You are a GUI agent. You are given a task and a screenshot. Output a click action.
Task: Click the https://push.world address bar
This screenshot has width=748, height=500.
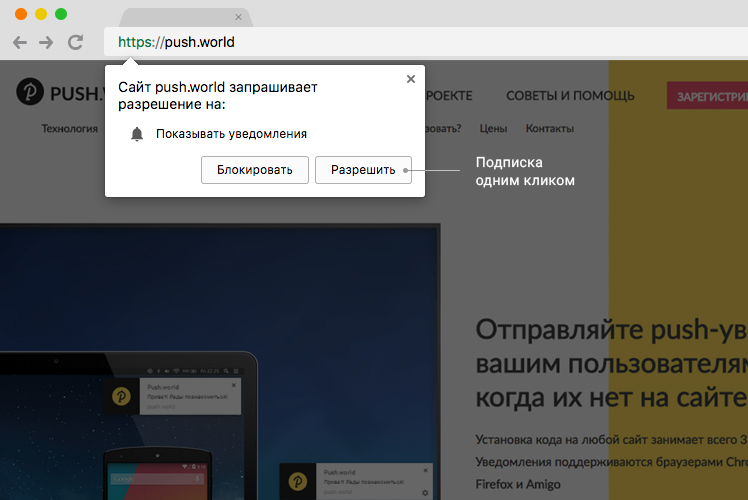pos(426,42)
